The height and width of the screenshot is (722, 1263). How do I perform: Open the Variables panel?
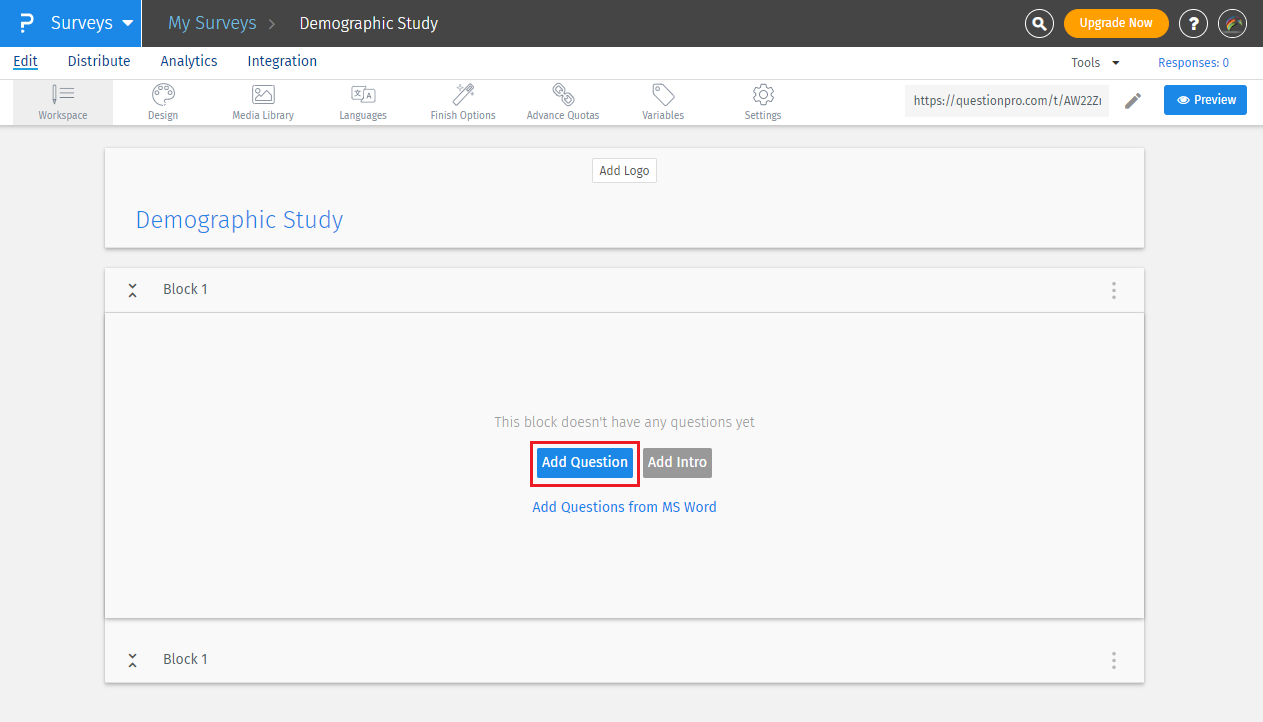point(662,100)
